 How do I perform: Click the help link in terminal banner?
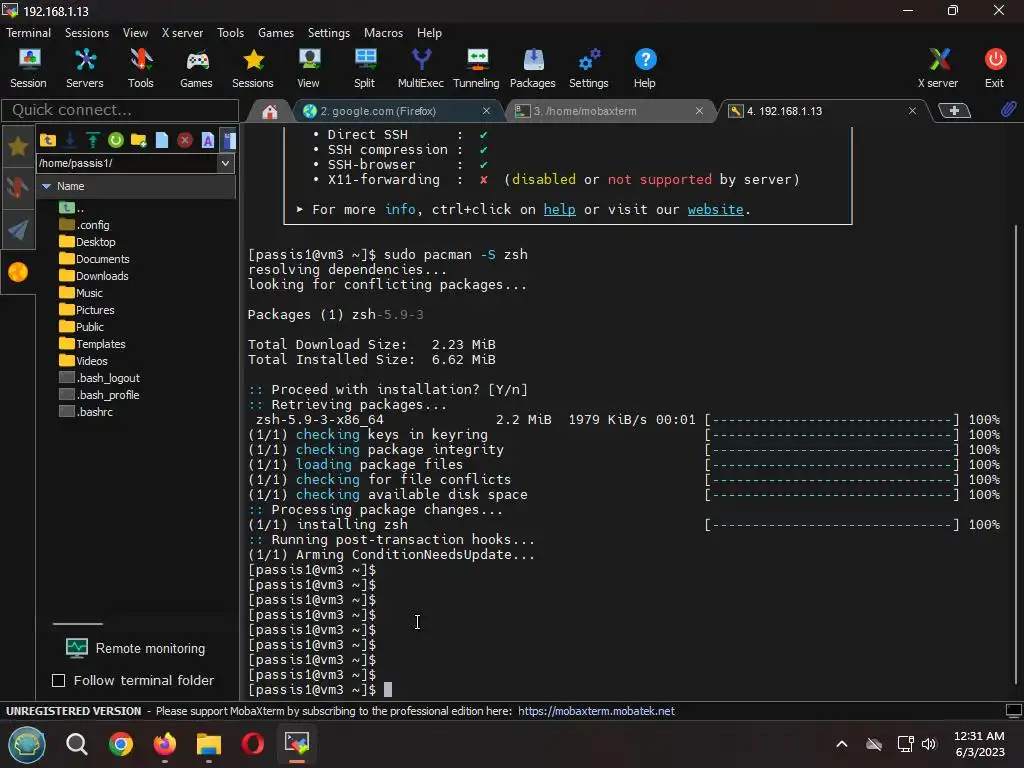[560, 210]
